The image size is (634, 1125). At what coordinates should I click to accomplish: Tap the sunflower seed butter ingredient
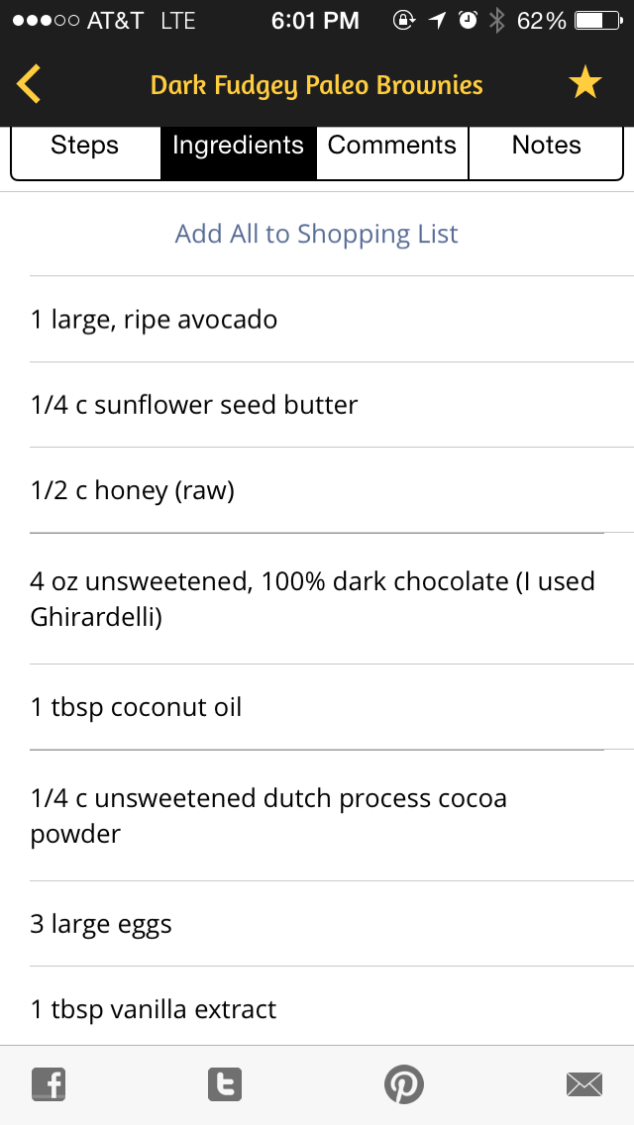tap(317, 405)
